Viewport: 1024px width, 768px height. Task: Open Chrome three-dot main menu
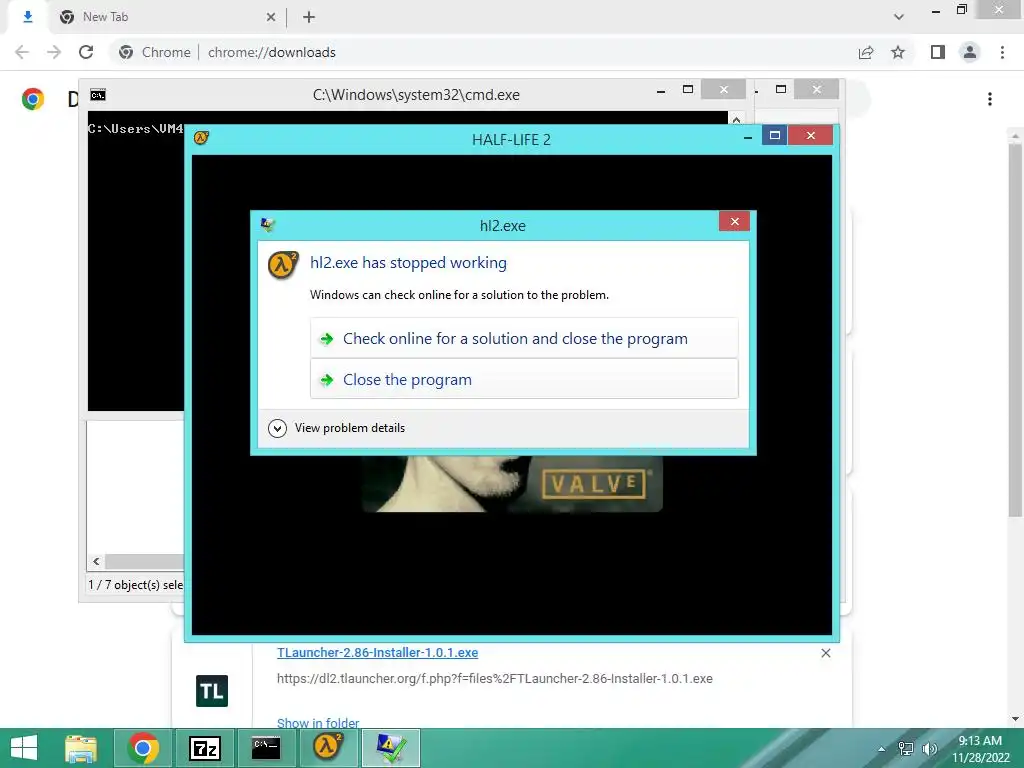(1002, 52)
